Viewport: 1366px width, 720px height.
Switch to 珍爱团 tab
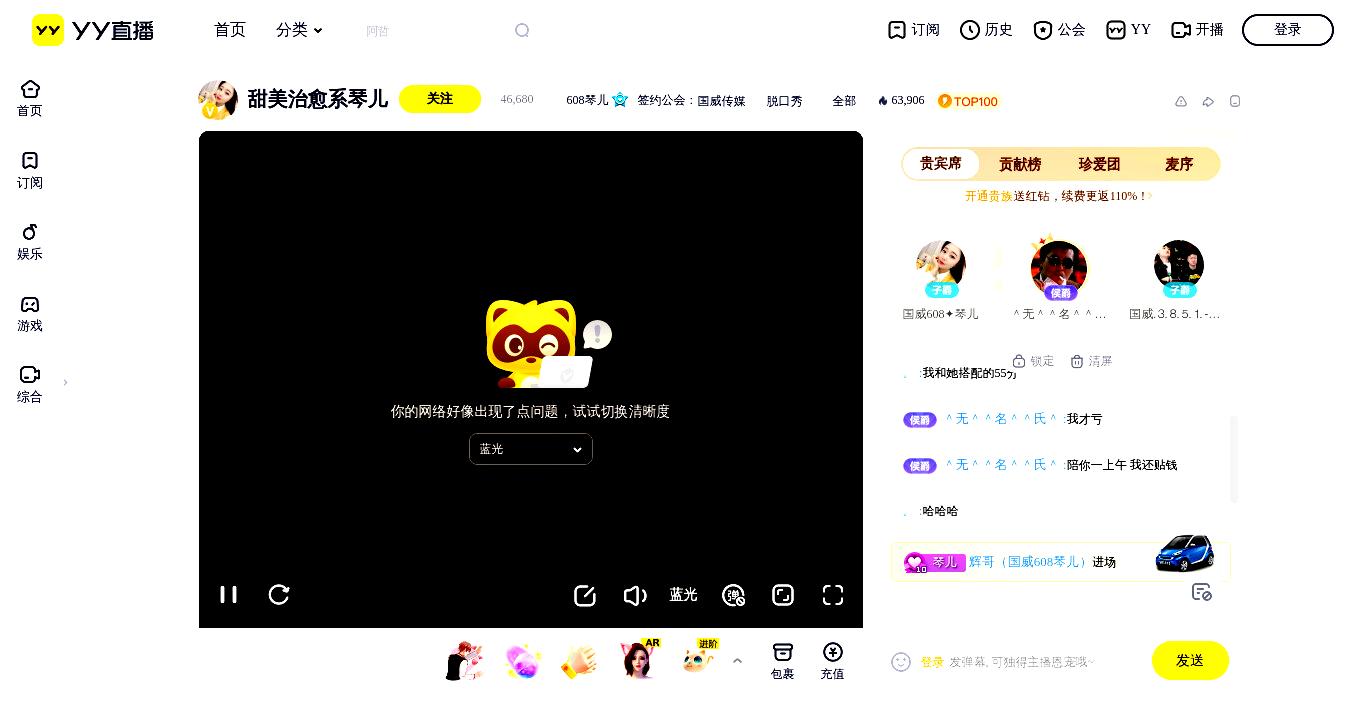(1099, 164)
